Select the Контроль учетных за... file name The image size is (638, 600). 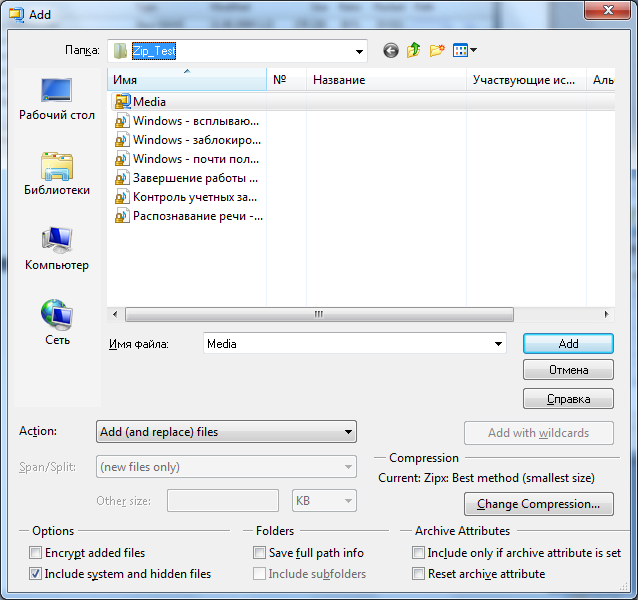coord(195,197)
